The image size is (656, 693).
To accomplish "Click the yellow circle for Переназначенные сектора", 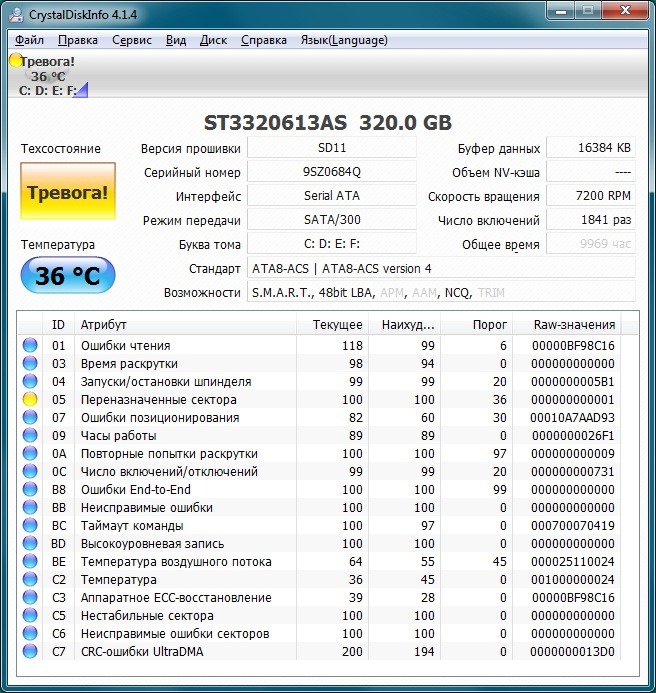I will click(30, 400).
